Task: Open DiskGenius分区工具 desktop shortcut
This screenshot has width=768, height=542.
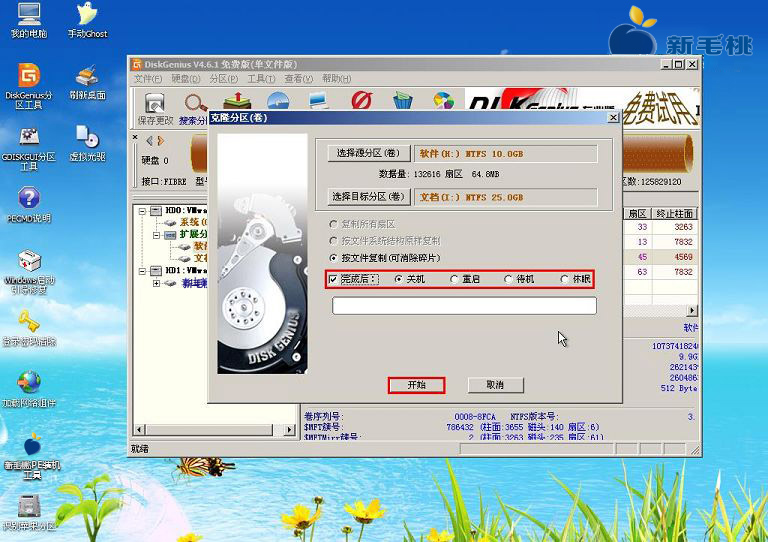Action: (x=29, y=86)
